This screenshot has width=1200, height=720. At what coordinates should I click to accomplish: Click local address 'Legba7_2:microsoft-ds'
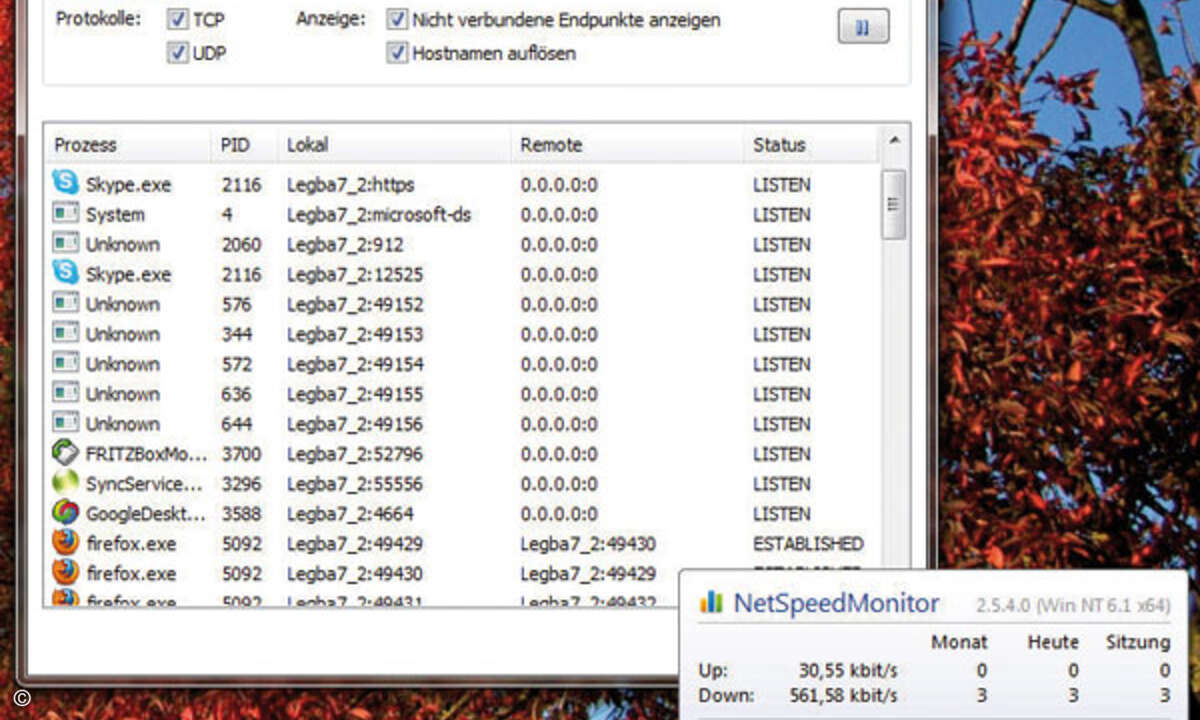(378, 215)
